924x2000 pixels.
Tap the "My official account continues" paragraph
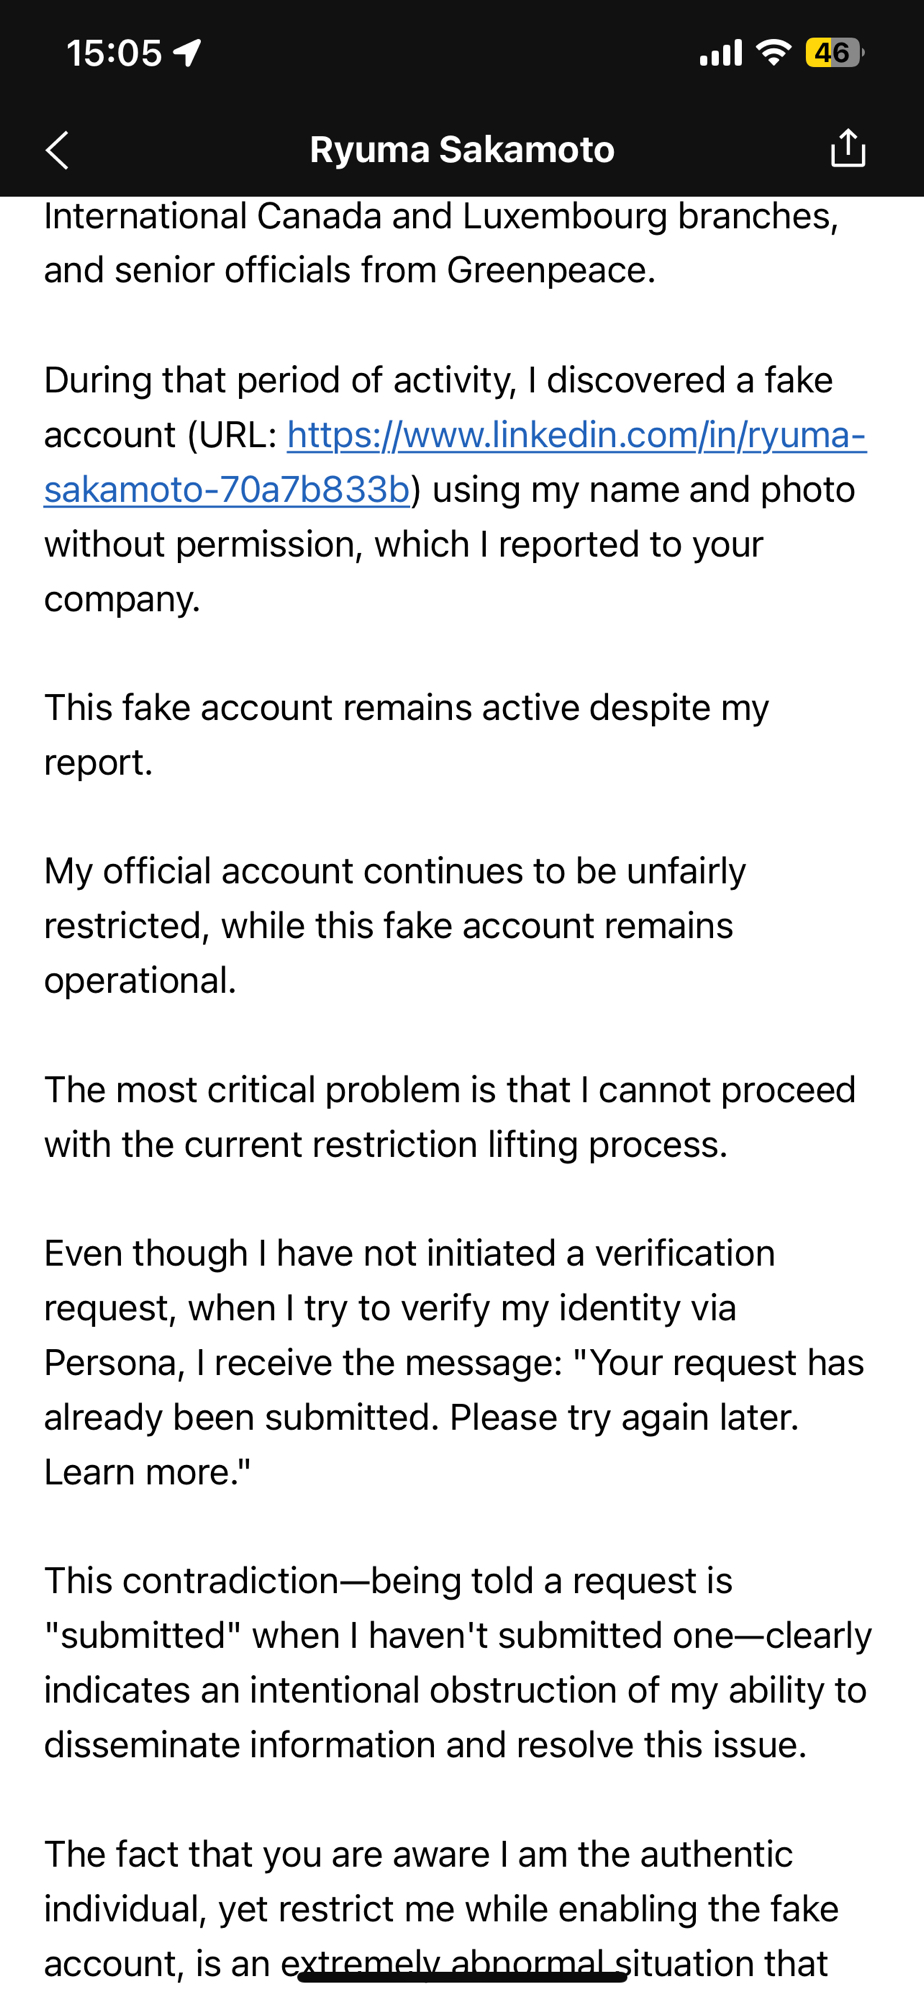(394, 925)
